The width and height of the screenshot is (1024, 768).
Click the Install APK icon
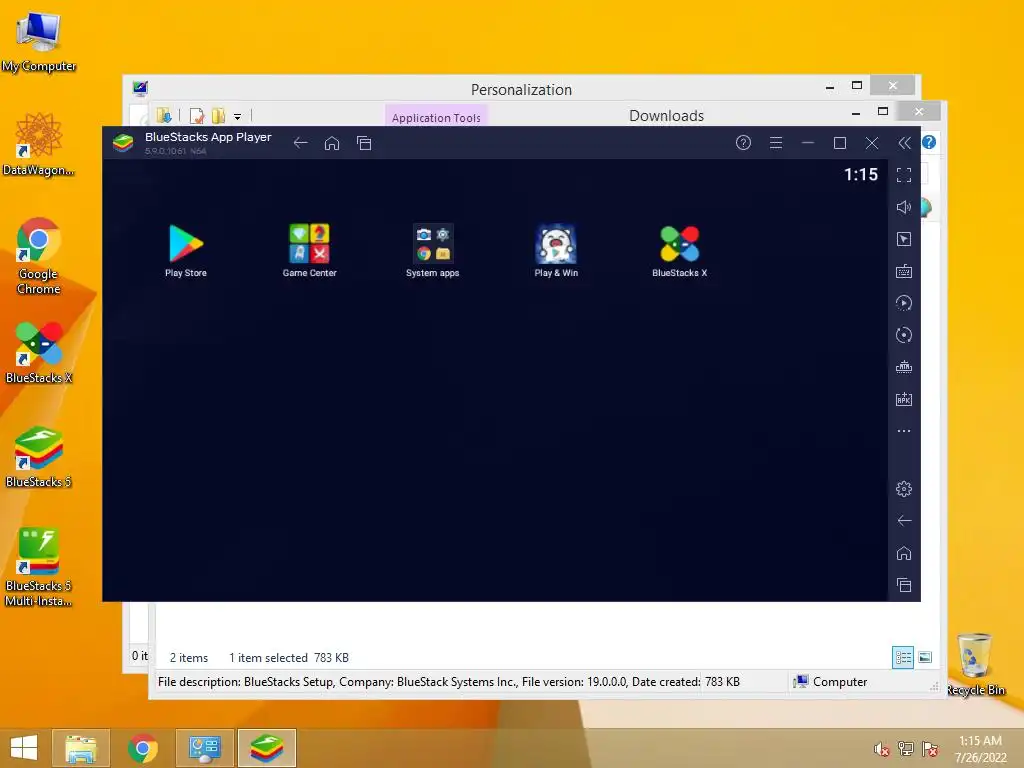coord(904,399)
